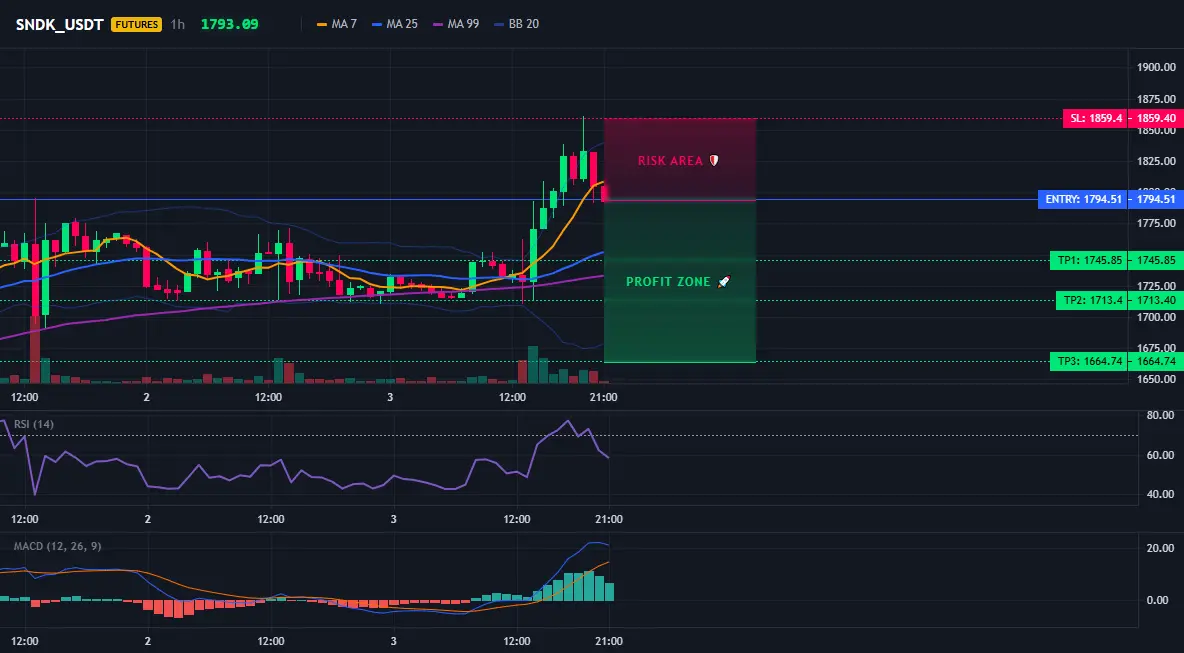Click the 60.00 RSI scale value
This screenshot has height=653, width=1184.
1161,455
